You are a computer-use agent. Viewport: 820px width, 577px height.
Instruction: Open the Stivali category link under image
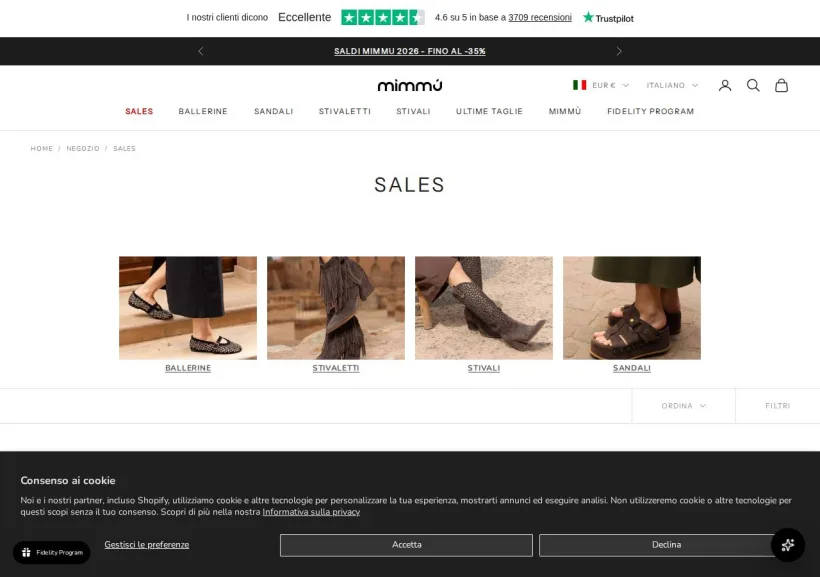click(x=484, y=368)
